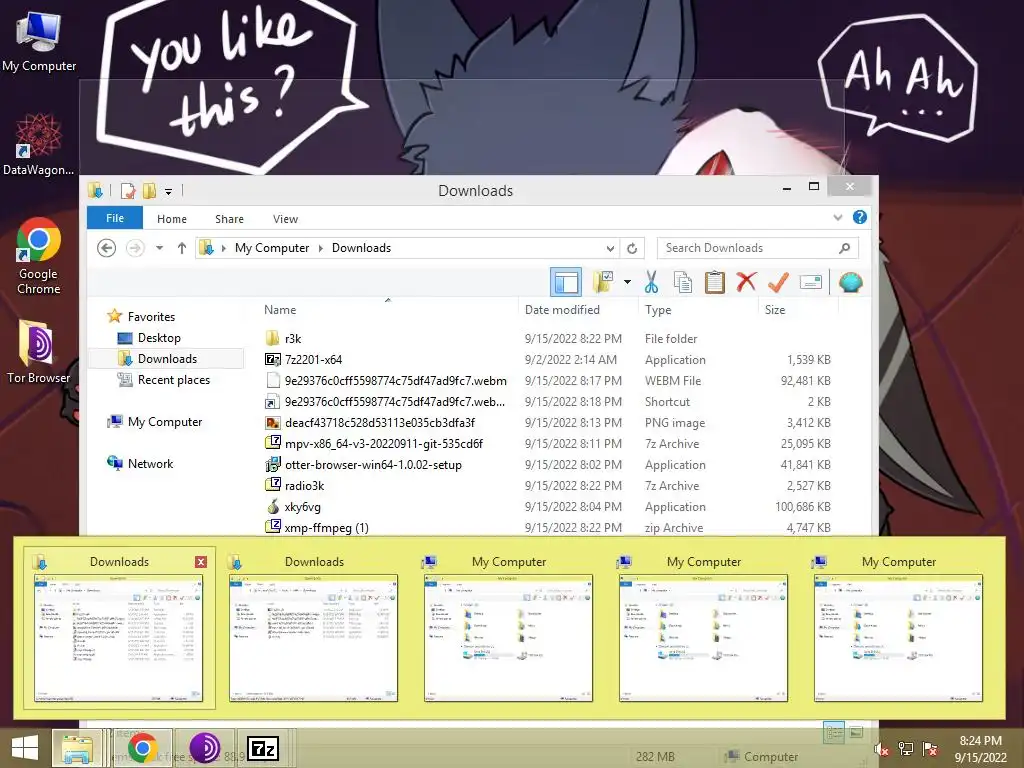
Task: Click the search magnifier icon
Action: coord(844,248)
